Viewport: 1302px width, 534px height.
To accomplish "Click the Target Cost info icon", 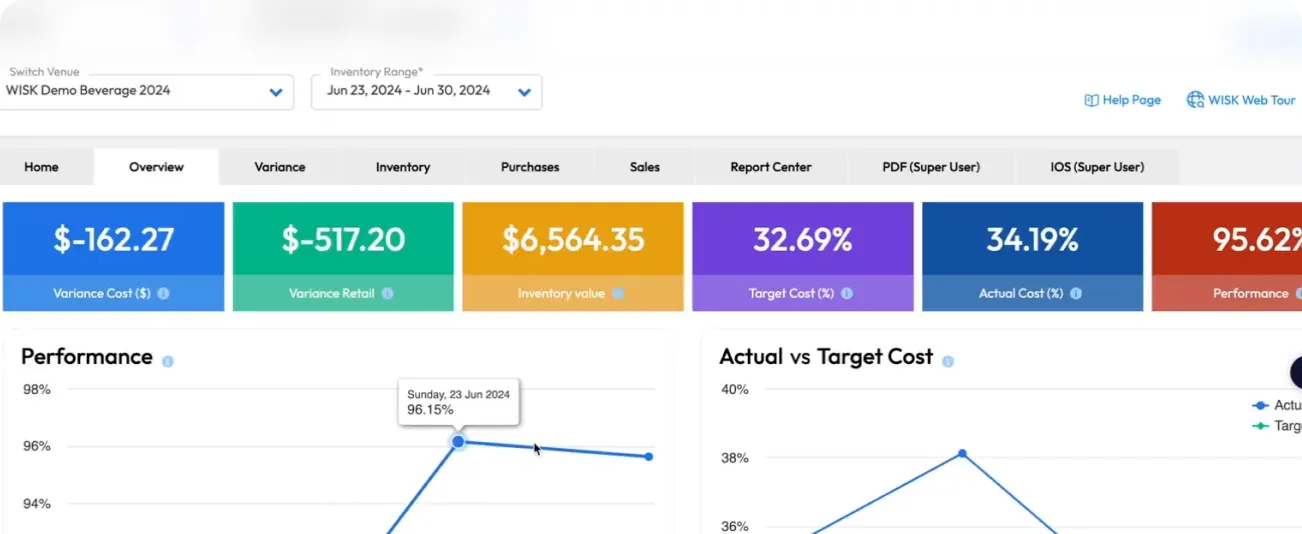I will [847, 294].
